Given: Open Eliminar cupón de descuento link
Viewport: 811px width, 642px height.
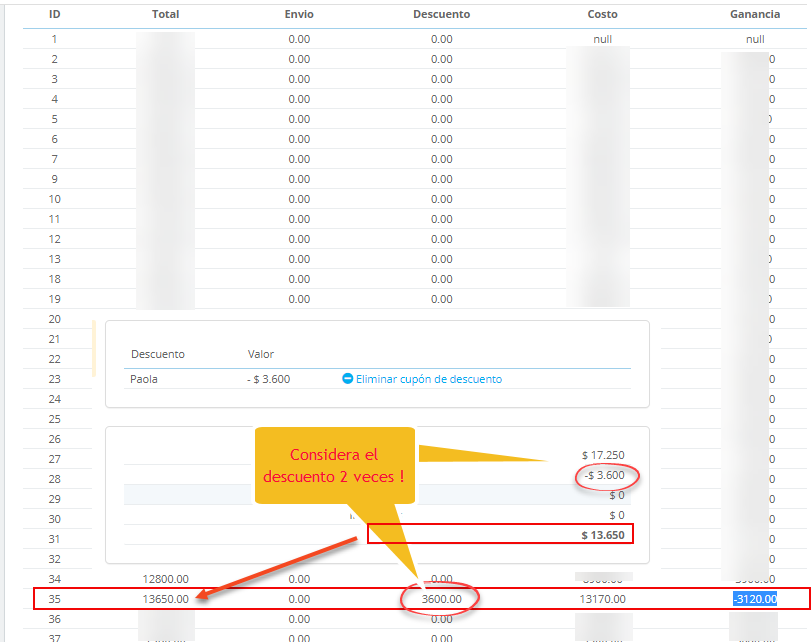Looking at the screenshot, I should (x=429, y=379).
